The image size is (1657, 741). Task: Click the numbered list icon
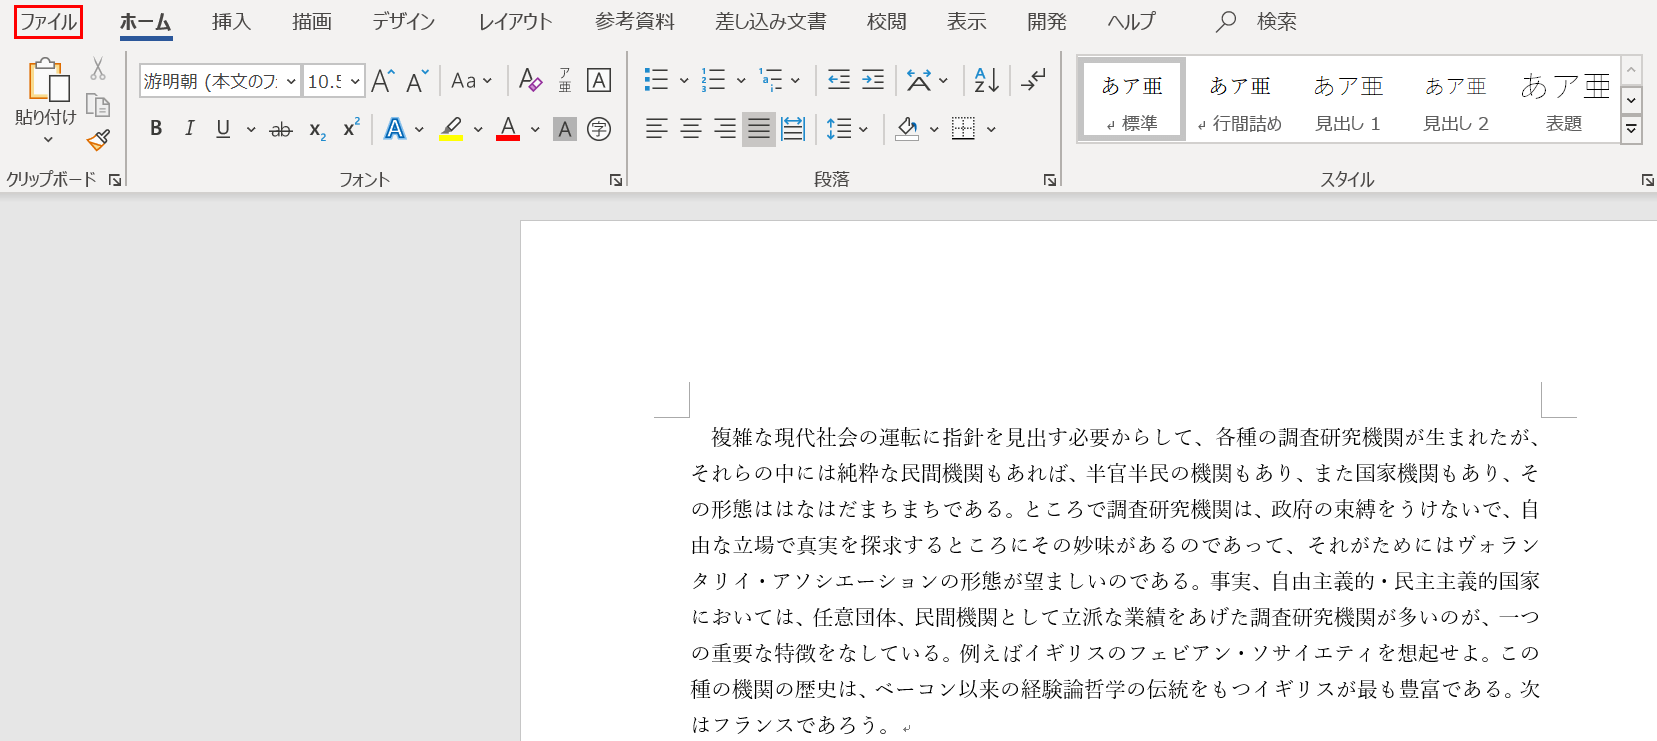713,81
